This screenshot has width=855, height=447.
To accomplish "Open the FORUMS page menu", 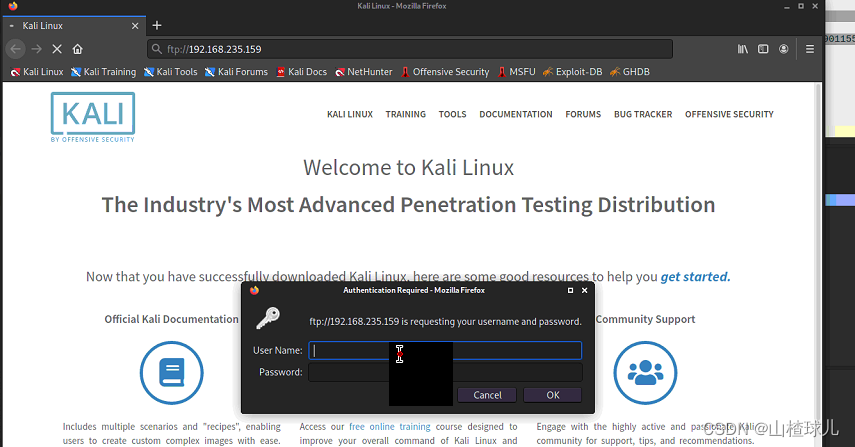I will (x=583, y=114).
